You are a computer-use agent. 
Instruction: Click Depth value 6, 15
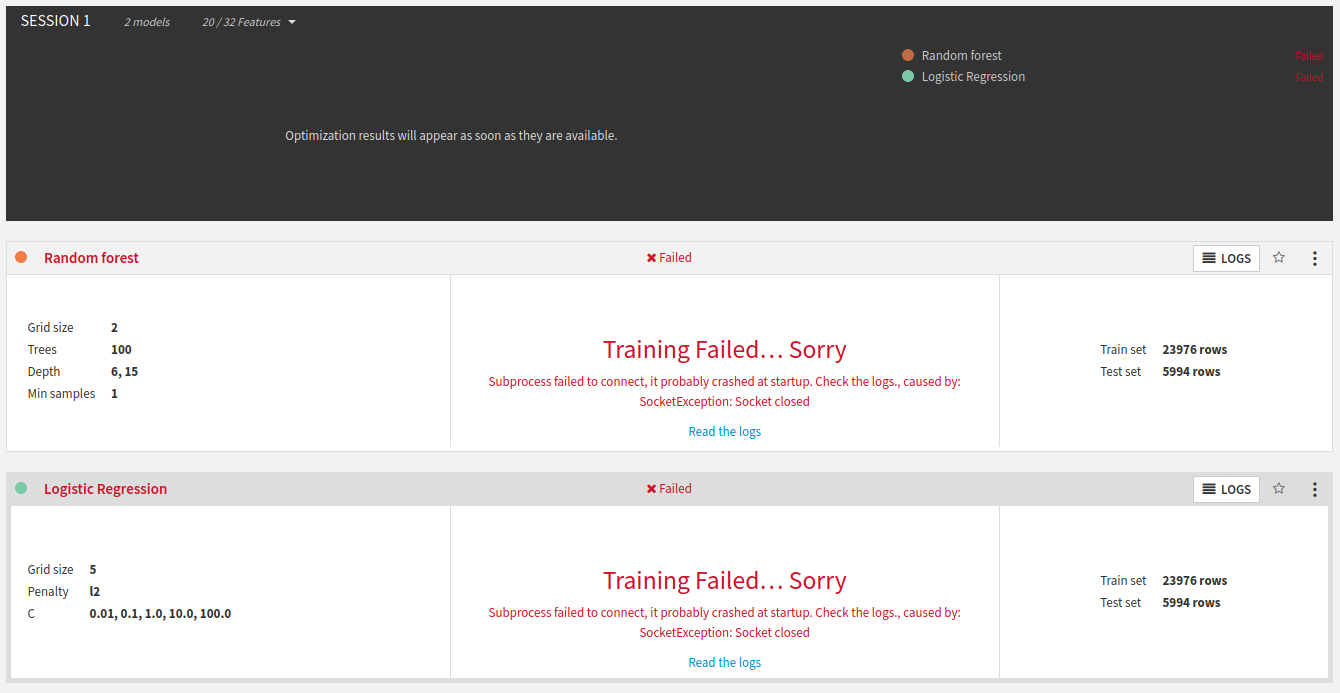tap(124, 372)
